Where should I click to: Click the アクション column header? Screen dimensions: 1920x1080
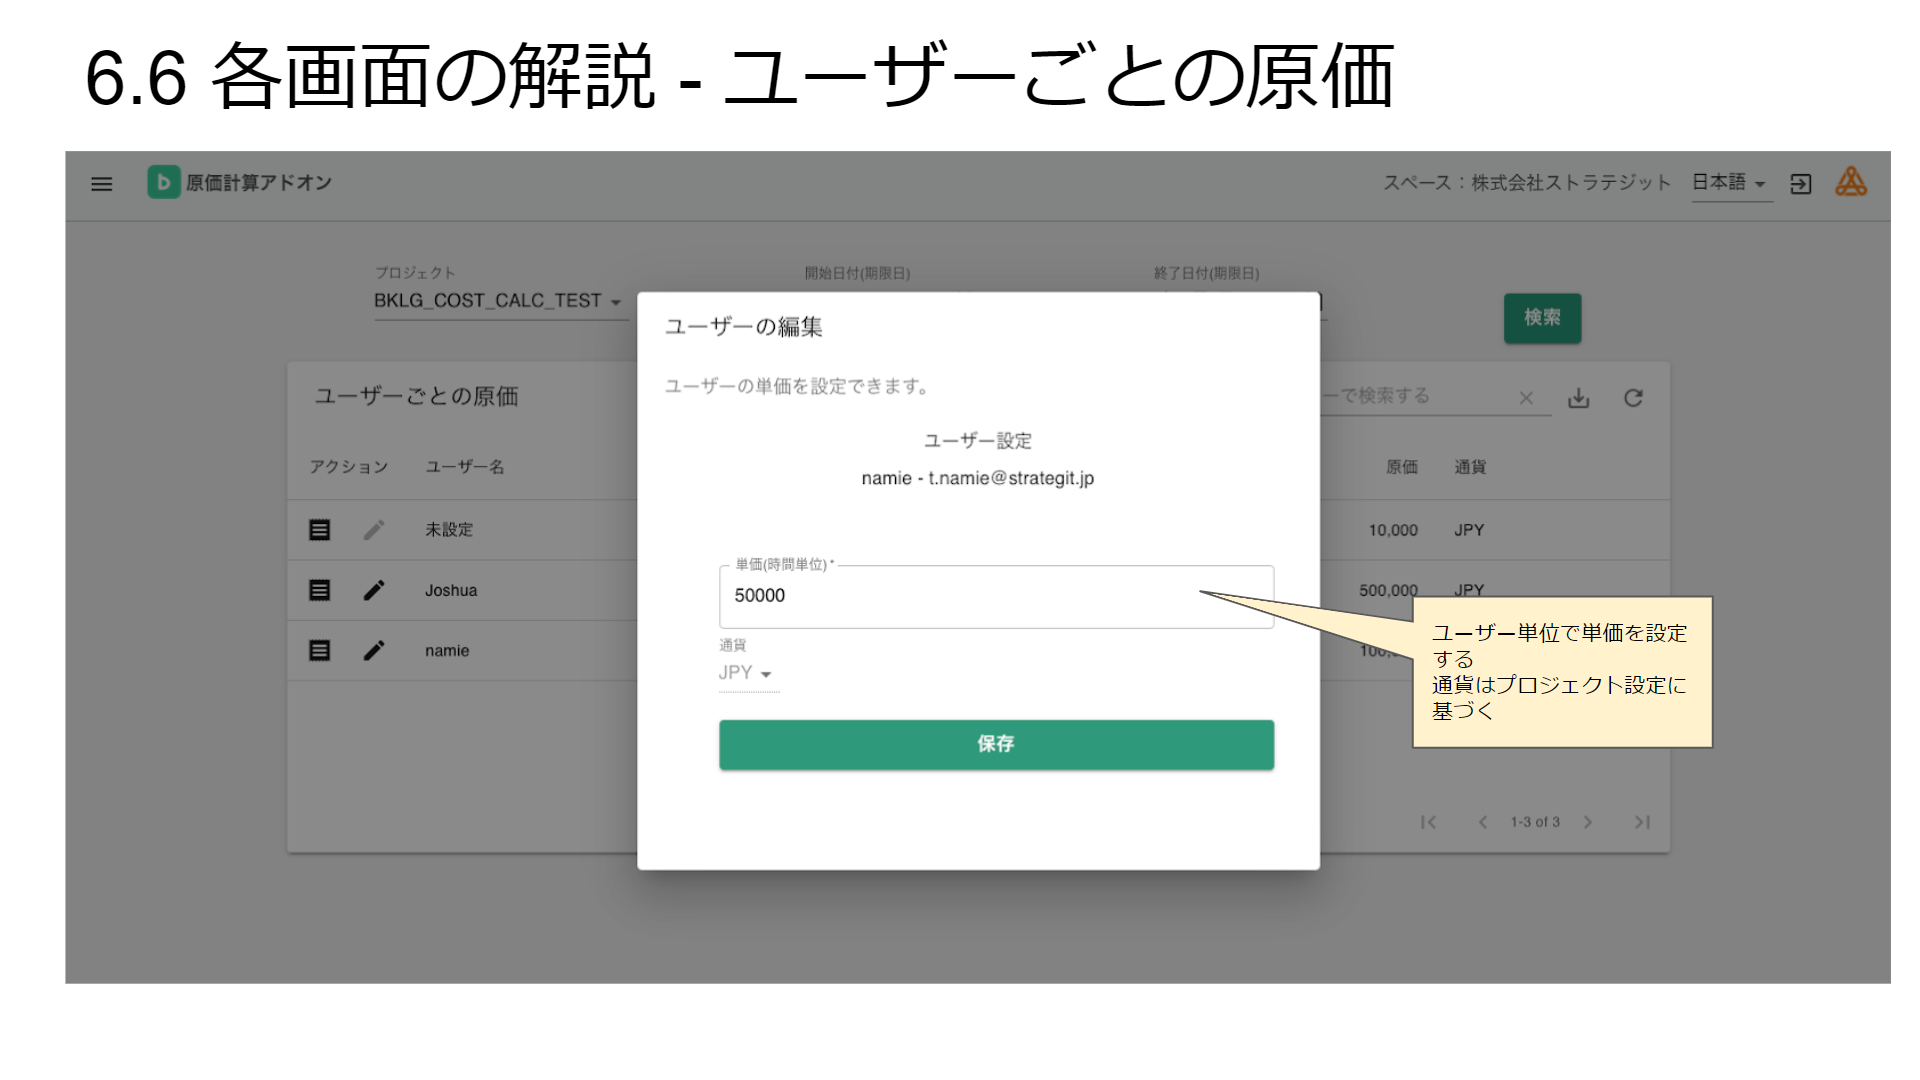tap(348, 467)
